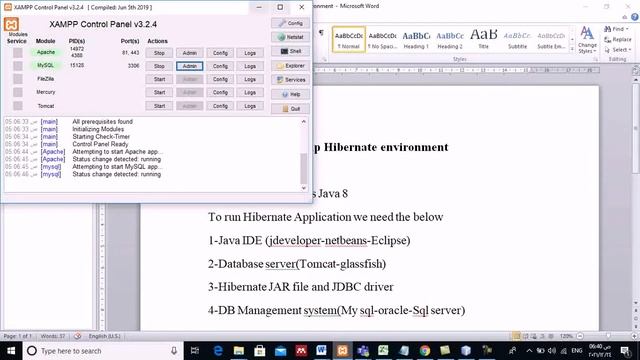Apply the Normal style

tap(349, 39)
